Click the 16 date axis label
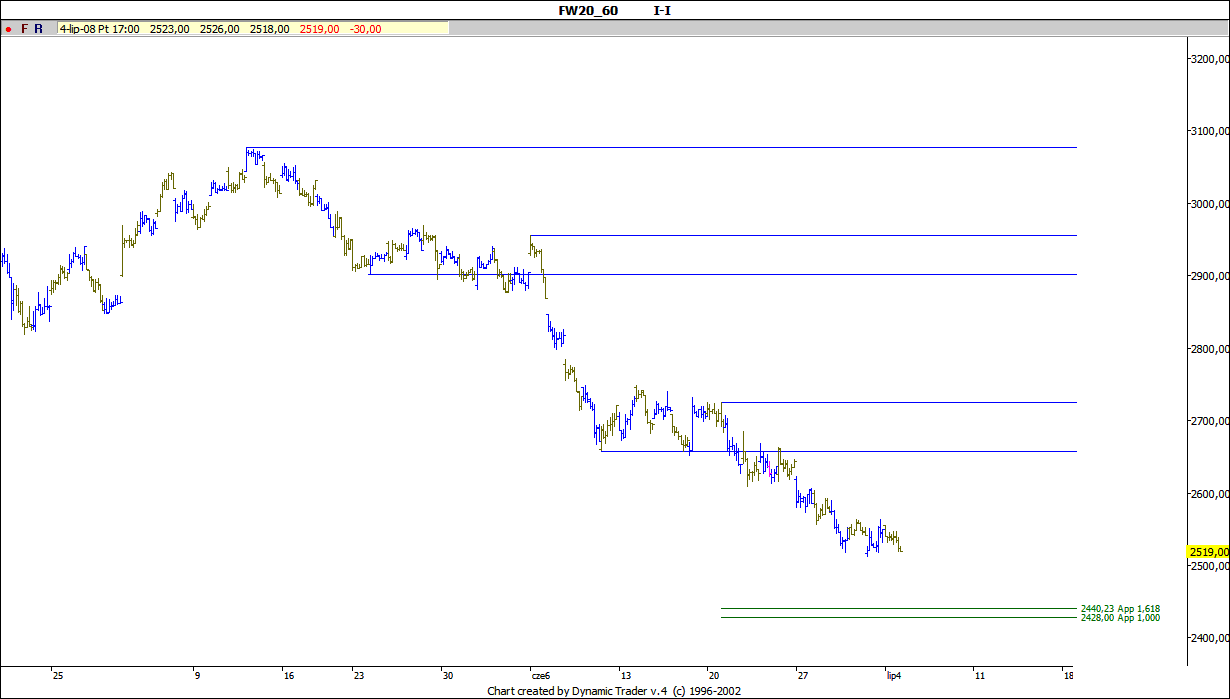 coord(288,675)
